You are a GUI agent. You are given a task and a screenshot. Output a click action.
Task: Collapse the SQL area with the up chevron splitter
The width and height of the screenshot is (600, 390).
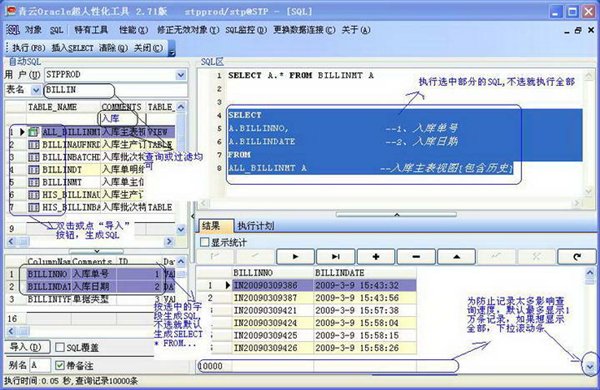pos(396,214)
